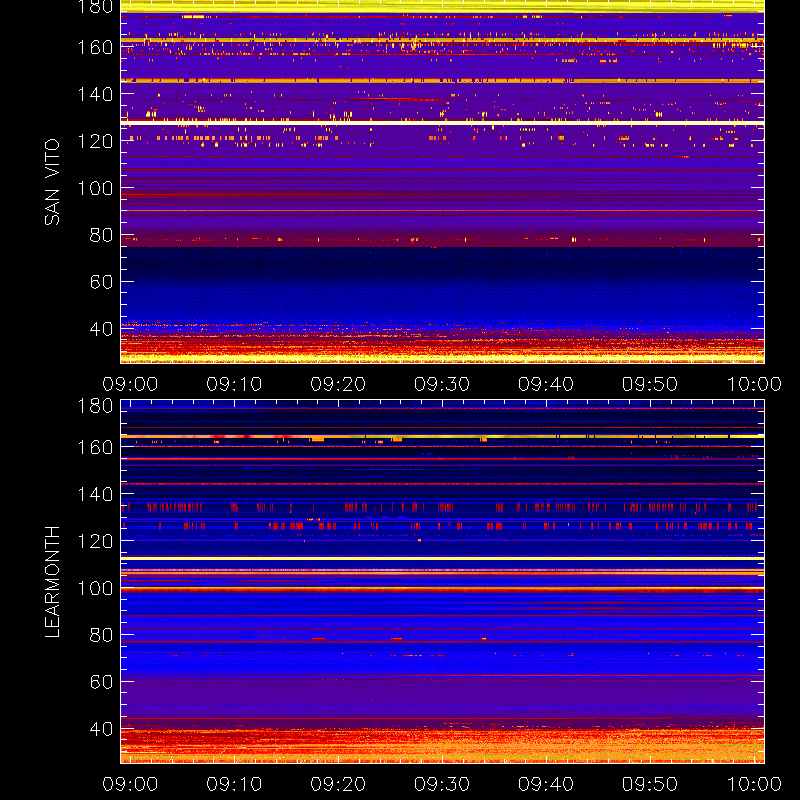Screen dimensions: 800x800
Task: Click 09:30 time label under SAN VITO plot
Action: (442, 384)
